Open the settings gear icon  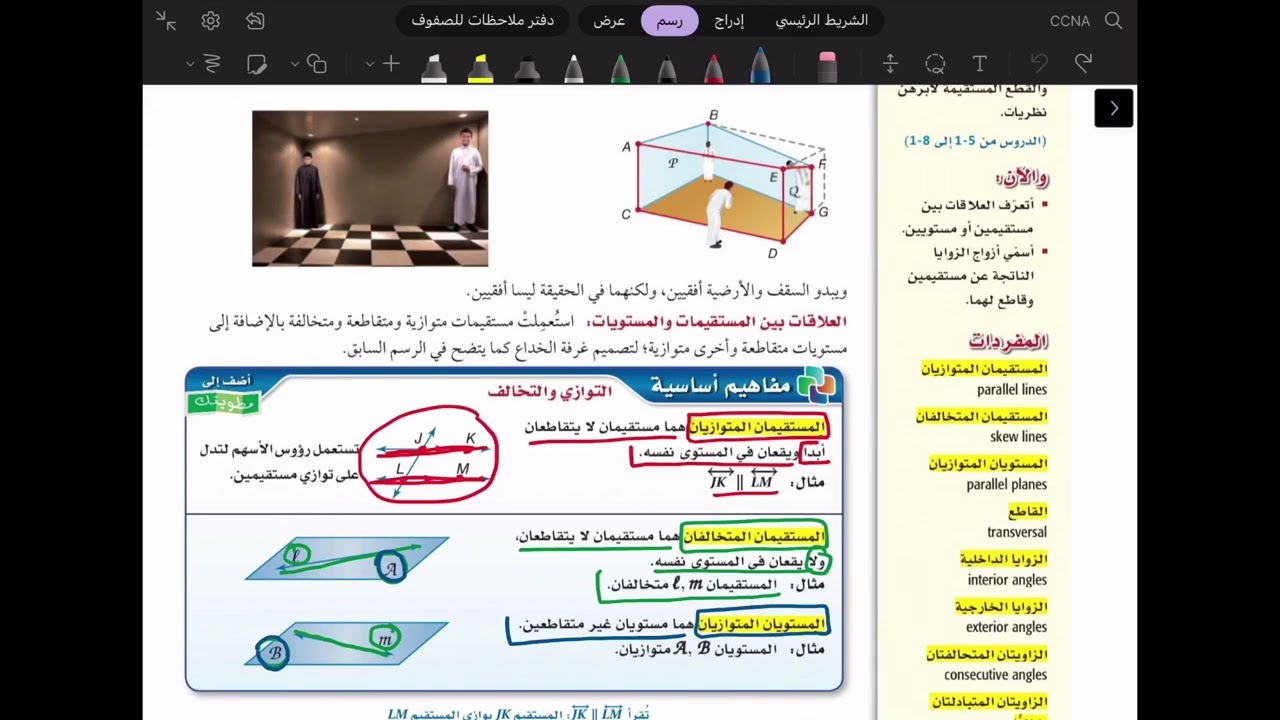click(x=210, y=20)
